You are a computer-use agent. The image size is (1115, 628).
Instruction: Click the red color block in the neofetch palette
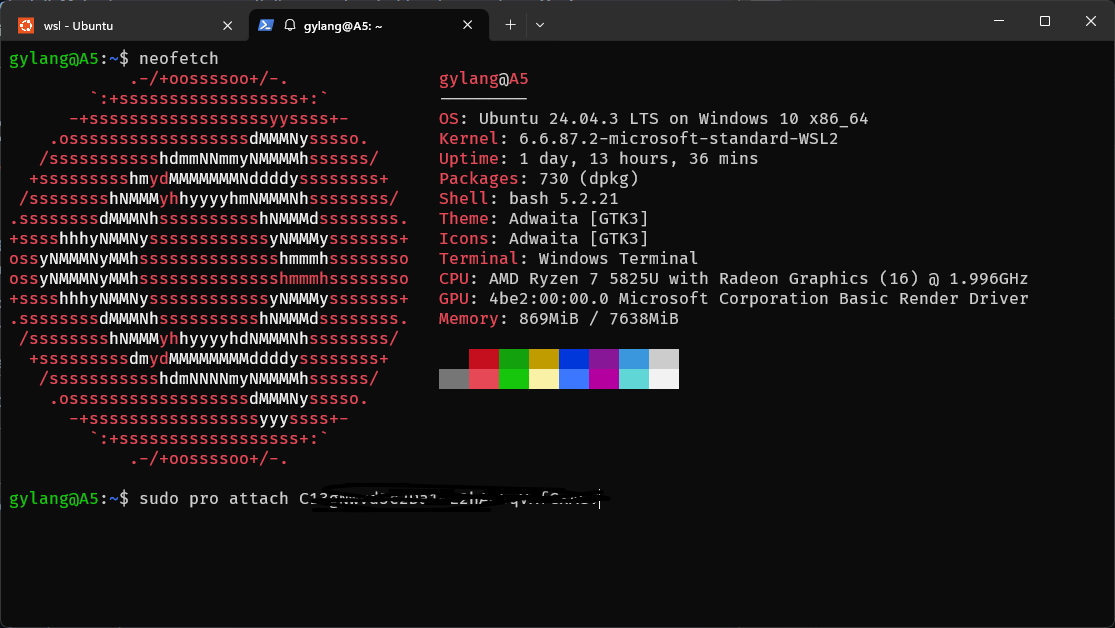(484, 359)
